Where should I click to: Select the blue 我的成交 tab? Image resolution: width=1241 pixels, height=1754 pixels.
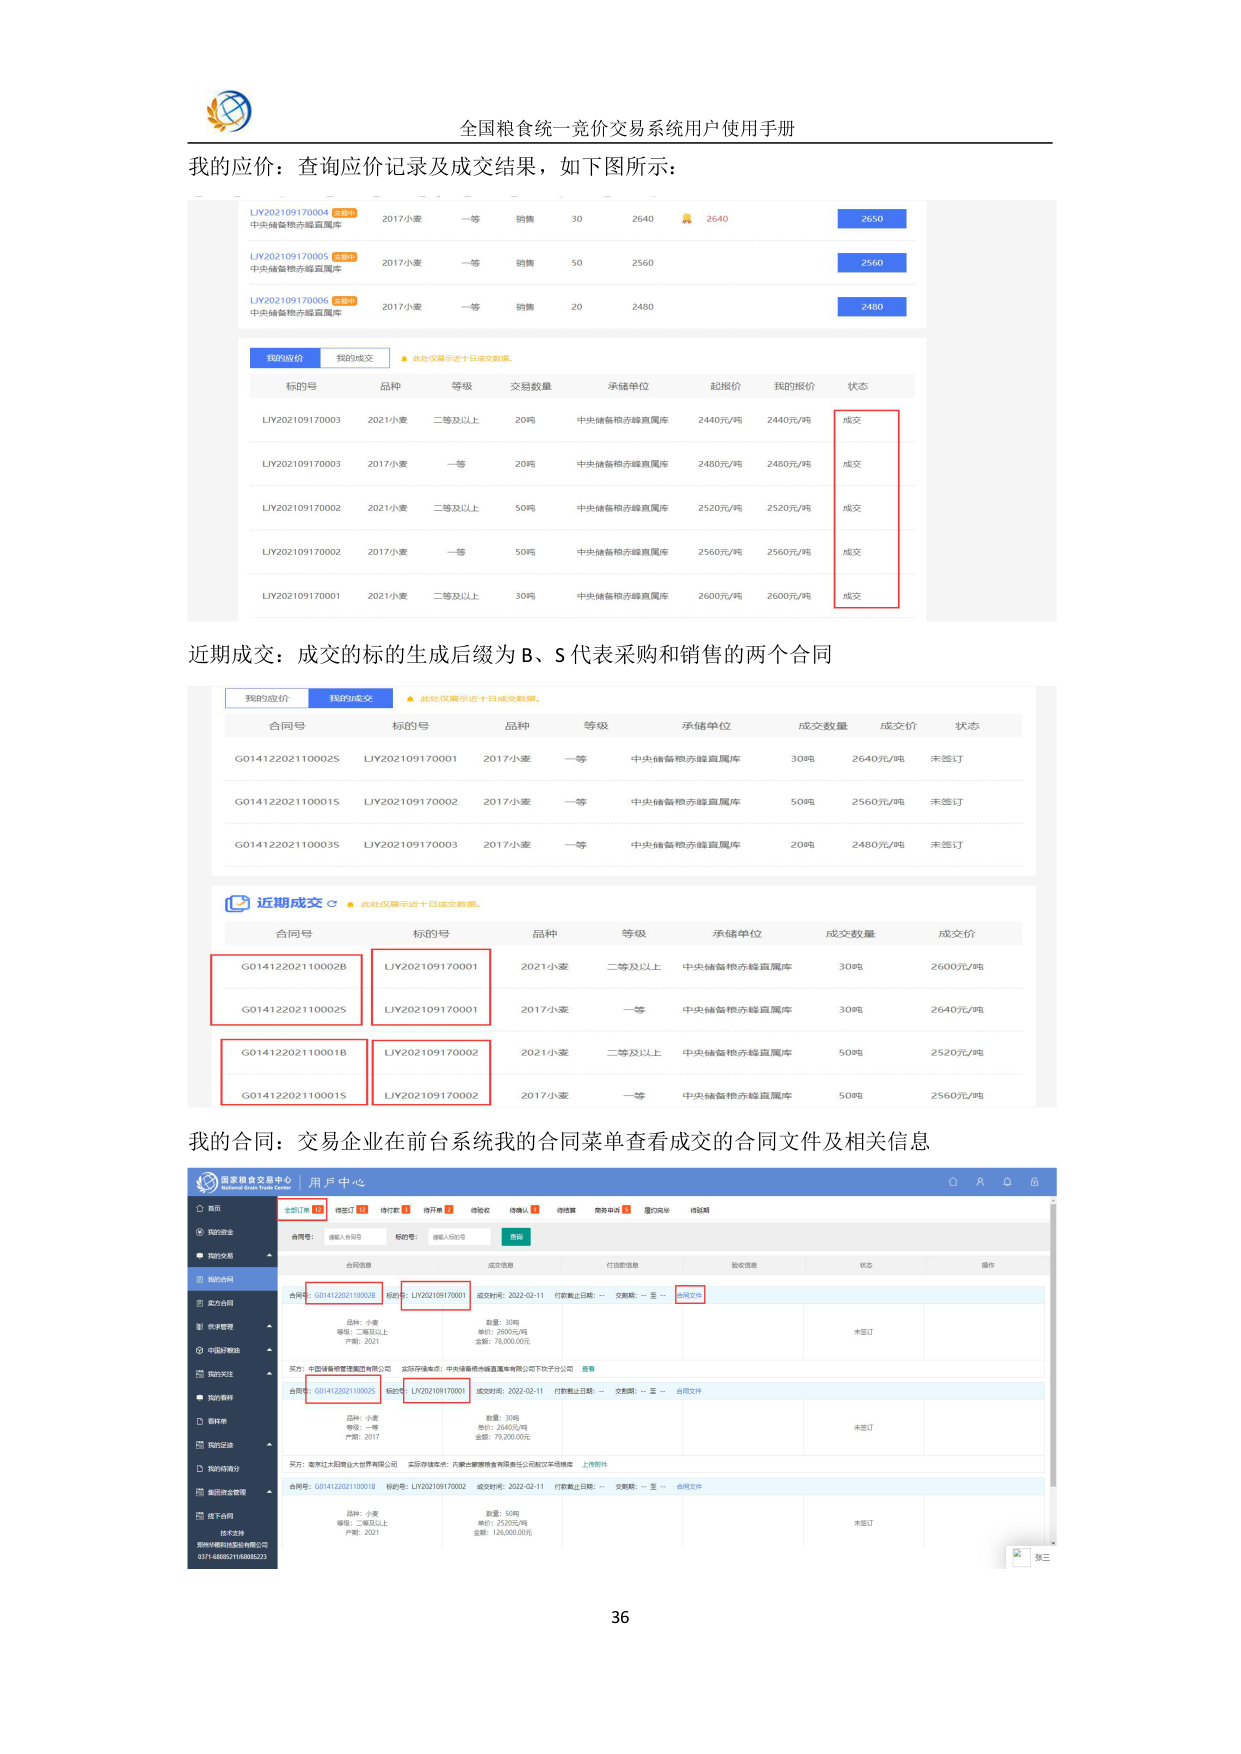point(350,698)
